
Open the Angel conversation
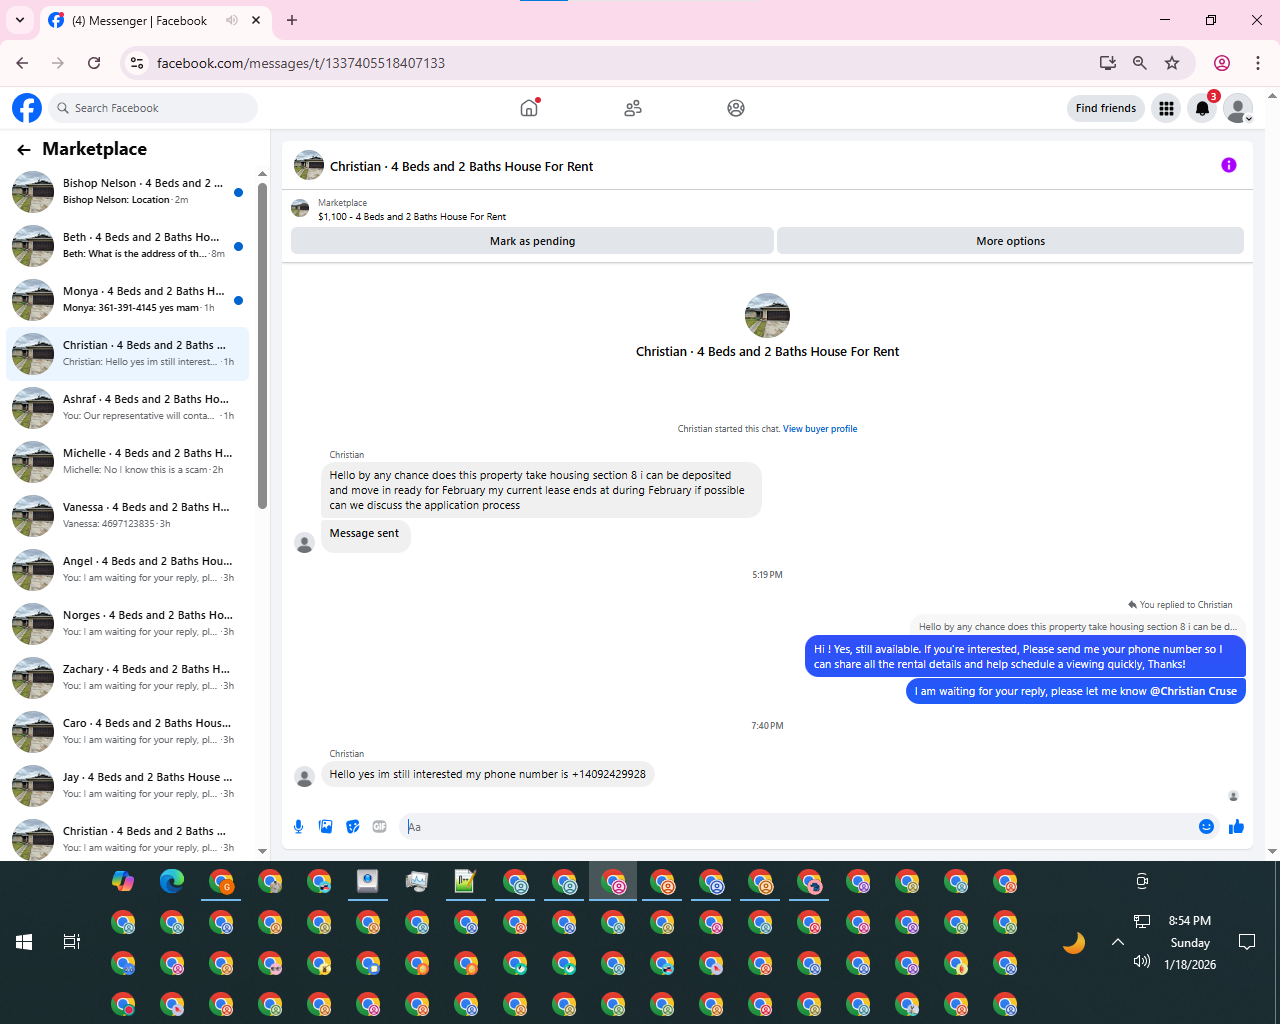pos(128,570)
